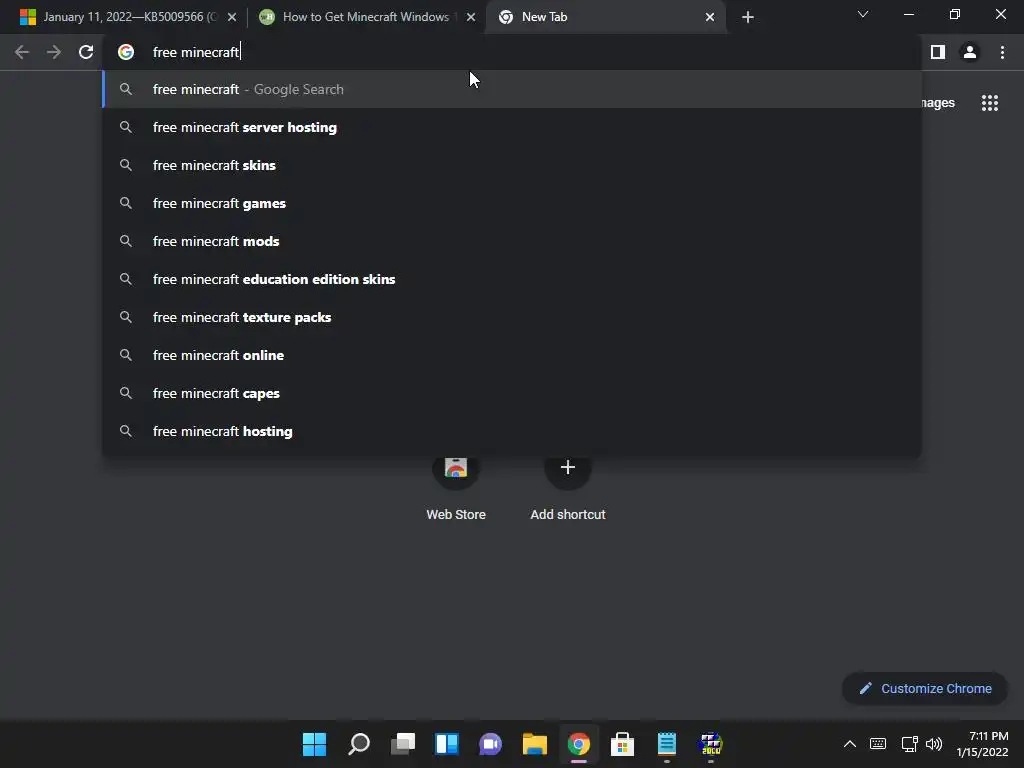The height and width of the screenshot is (768, 1024).
Task: Open the Chrome three-dot menu
Action: click(x=1002, y=52)
